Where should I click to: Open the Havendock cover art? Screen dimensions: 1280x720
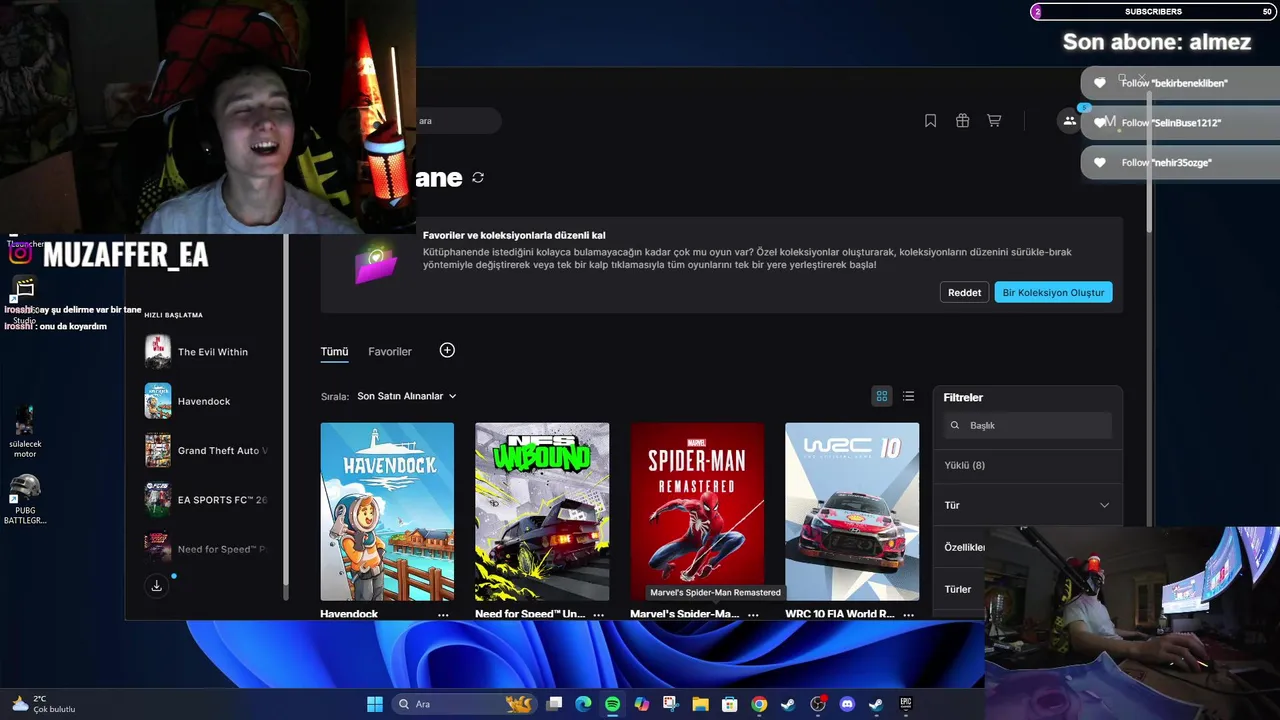[x=387, y=511]
